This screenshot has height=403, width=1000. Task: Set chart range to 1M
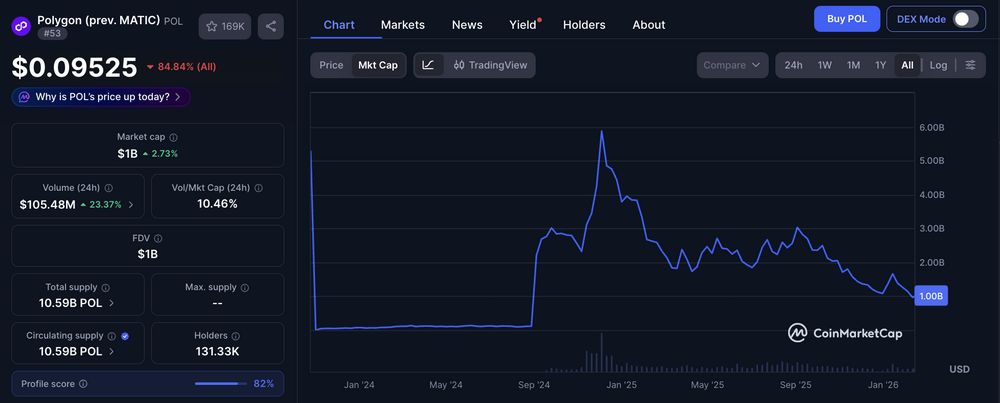853,65
